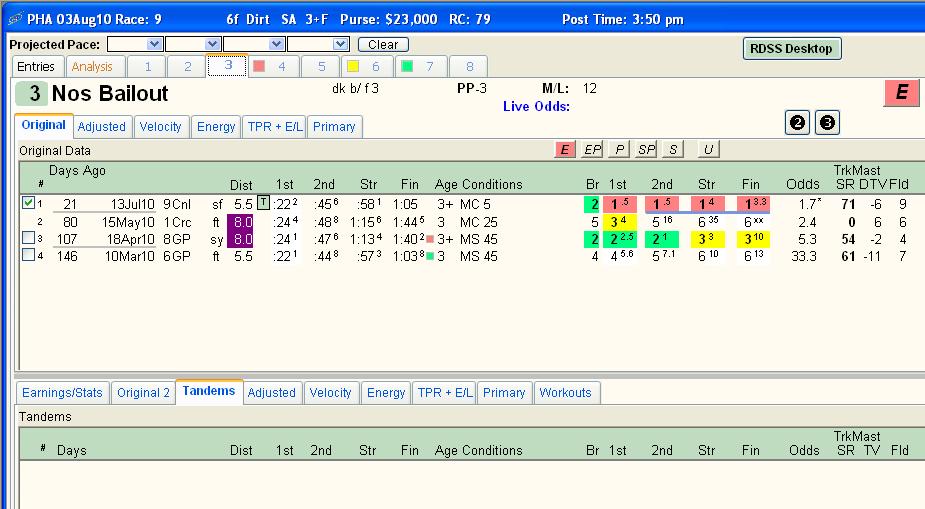This screenshot has height=509, width=925.
Task: Check the 18Apr10 pace line checkbox
Action: click(28, 238)
